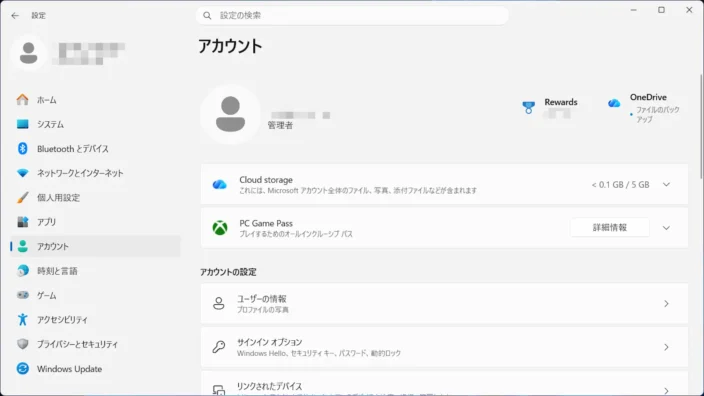Click the Windows Update sync icon

coord(22,369)
